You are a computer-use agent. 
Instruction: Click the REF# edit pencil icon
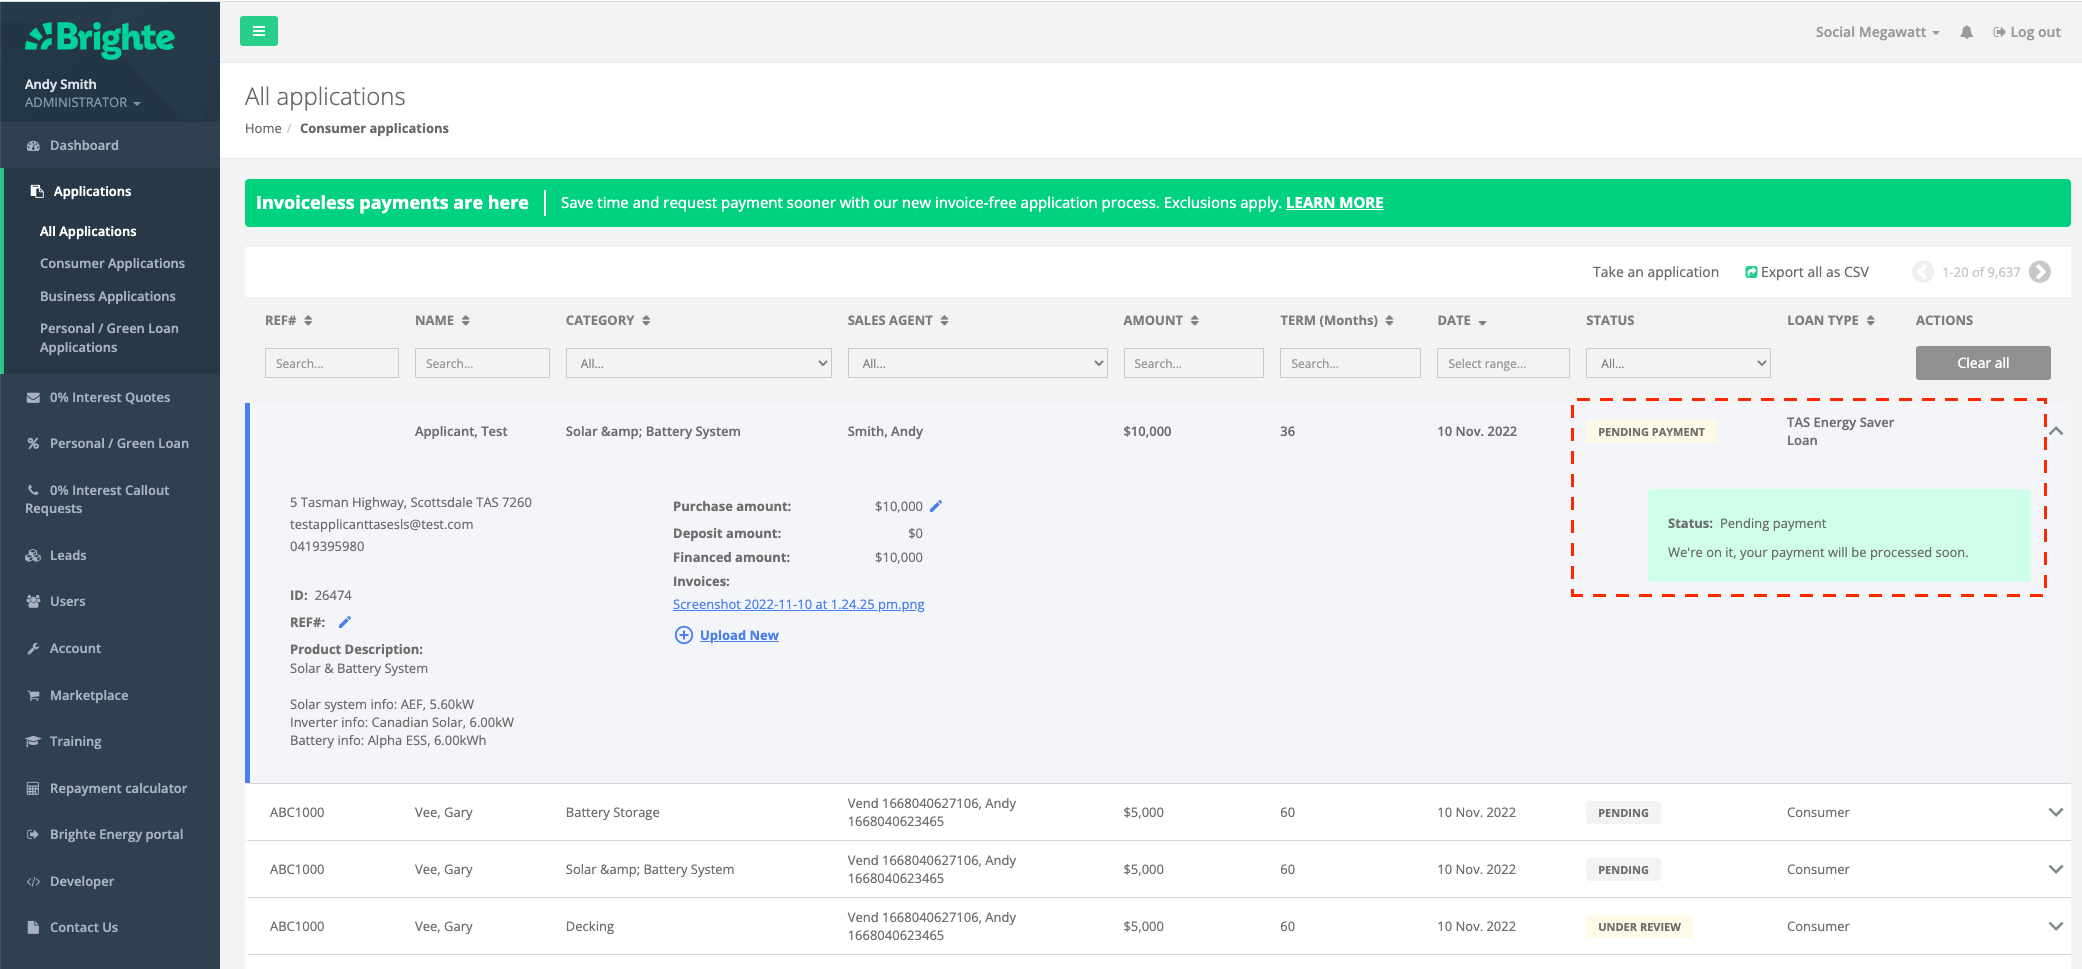click(x=345, y=622)
